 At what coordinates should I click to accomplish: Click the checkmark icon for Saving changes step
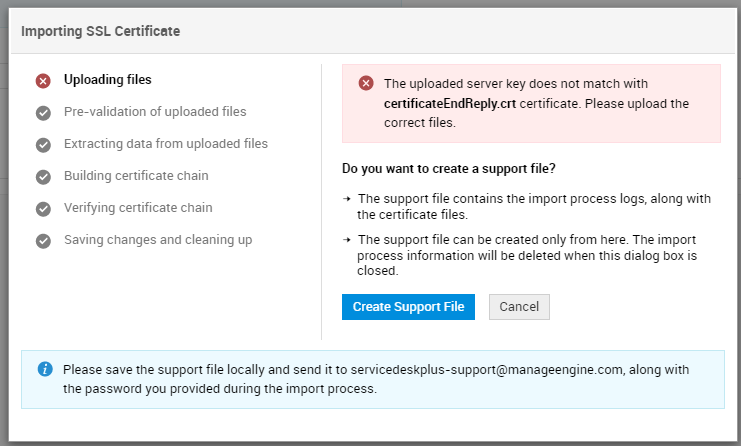click(x=43, y=241)
